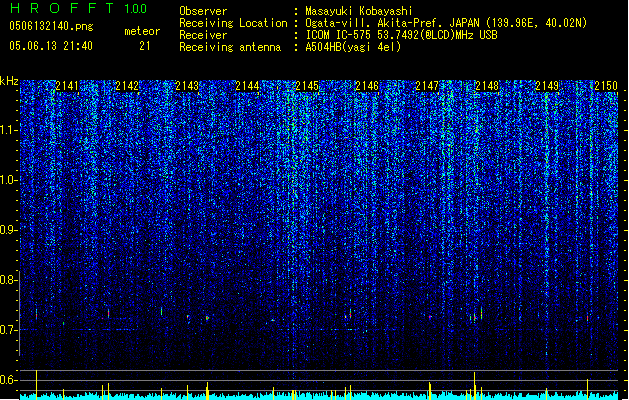The image size is (629, 400).
Task: Click the 'meteor' label
Action: (142, 31)
